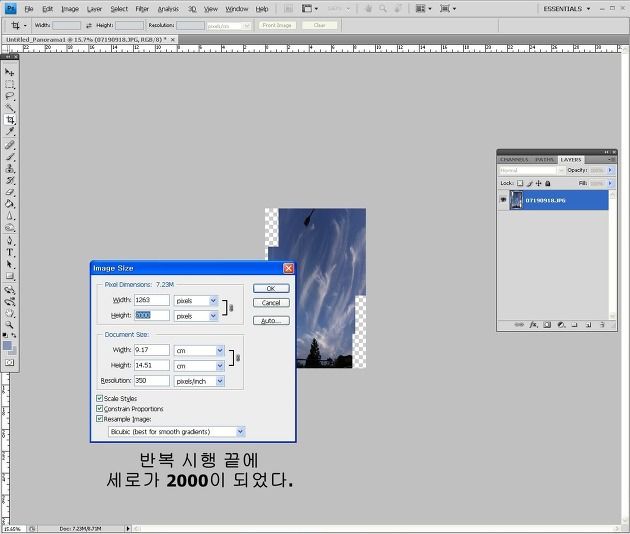Select the Rectangular Marquee tool
The height and width of the screenshot is (534, 630).
(x=10, y=85)
